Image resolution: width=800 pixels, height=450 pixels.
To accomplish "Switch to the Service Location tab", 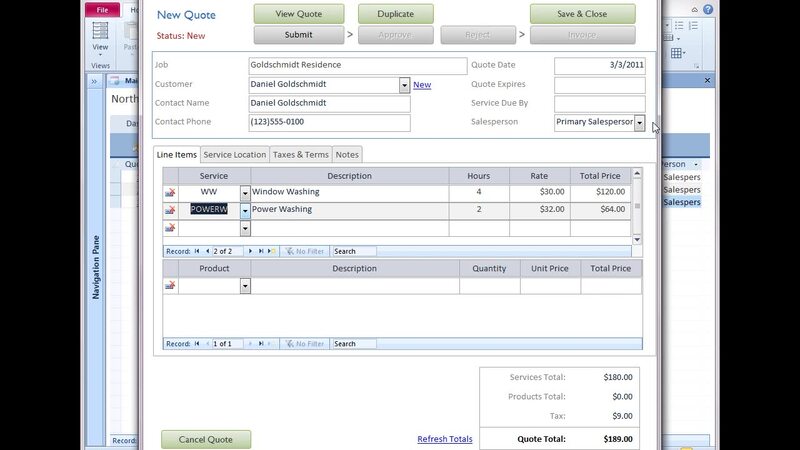I will pyautogui.click(x=235, y=155).
